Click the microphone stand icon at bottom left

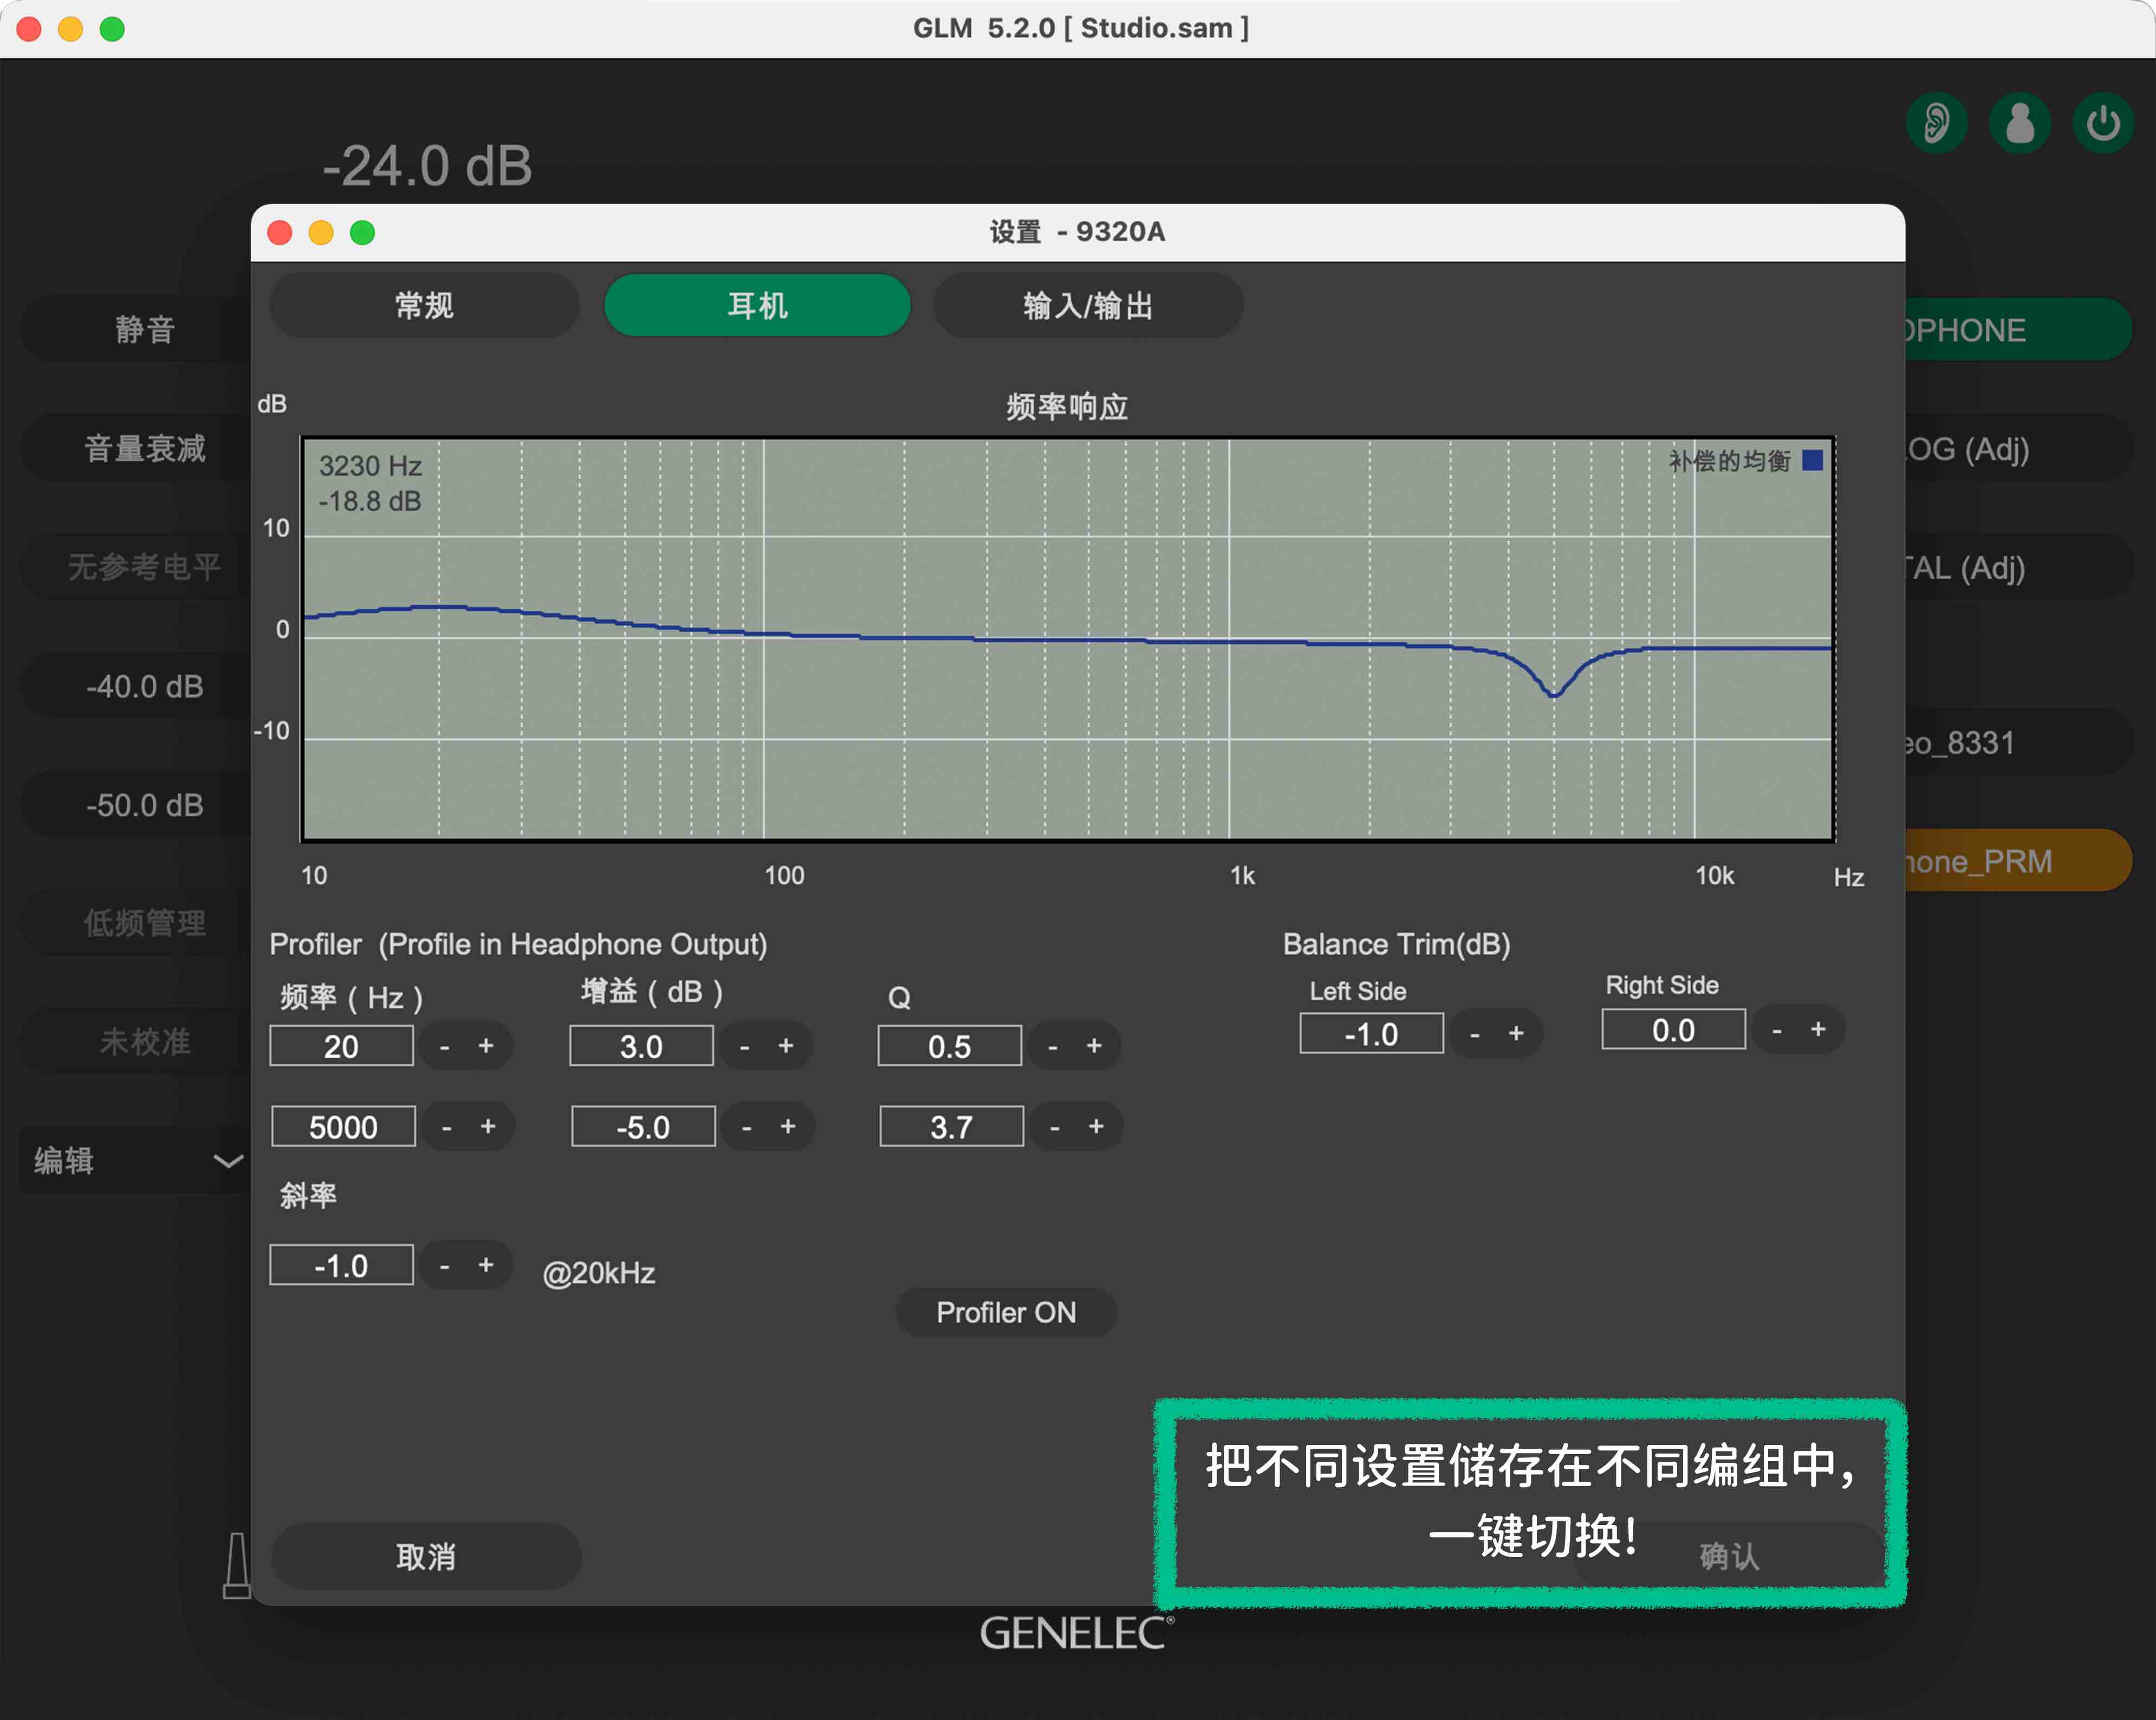[x=237, y=1565]
